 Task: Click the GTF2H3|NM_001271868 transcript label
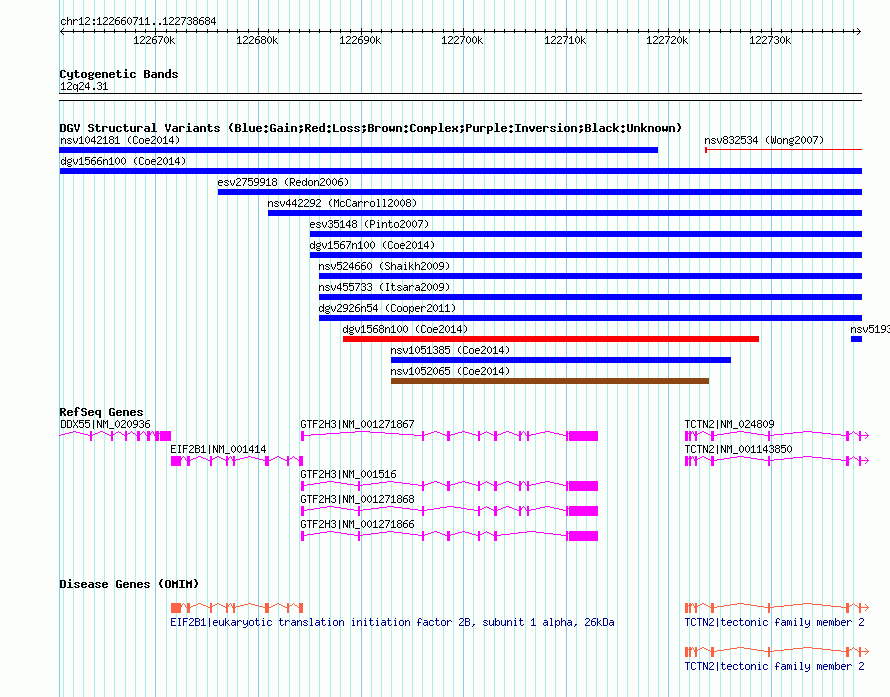(358, 499)
